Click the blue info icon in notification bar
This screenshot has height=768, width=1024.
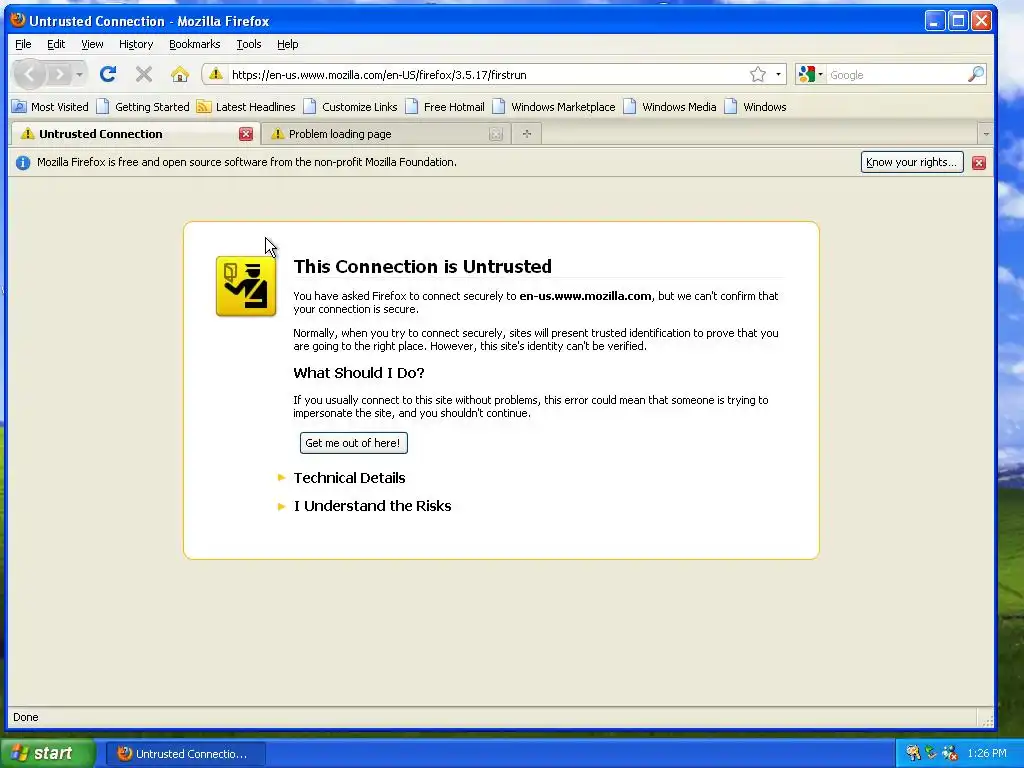23,163
